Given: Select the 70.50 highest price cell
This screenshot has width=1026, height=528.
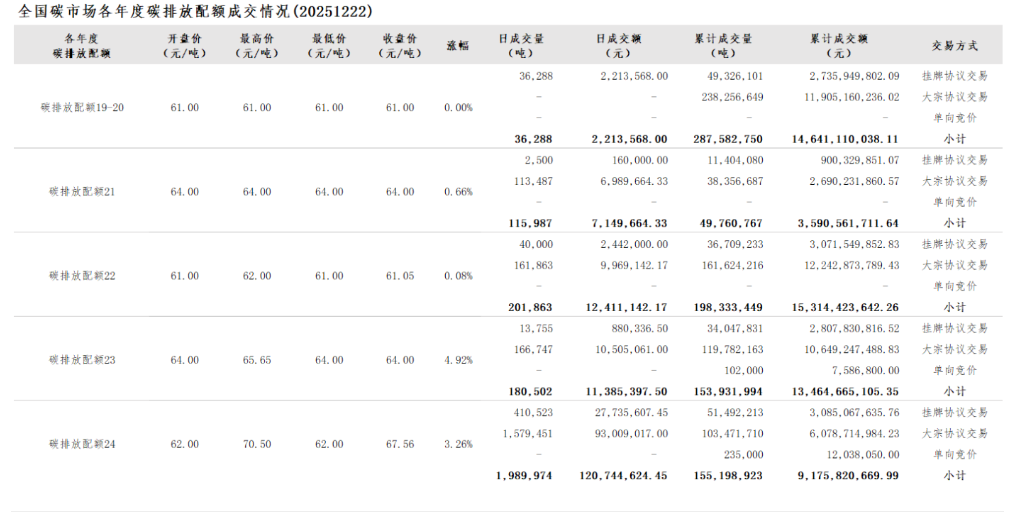Looking at the screenshot, I should (x=257, y=444).
